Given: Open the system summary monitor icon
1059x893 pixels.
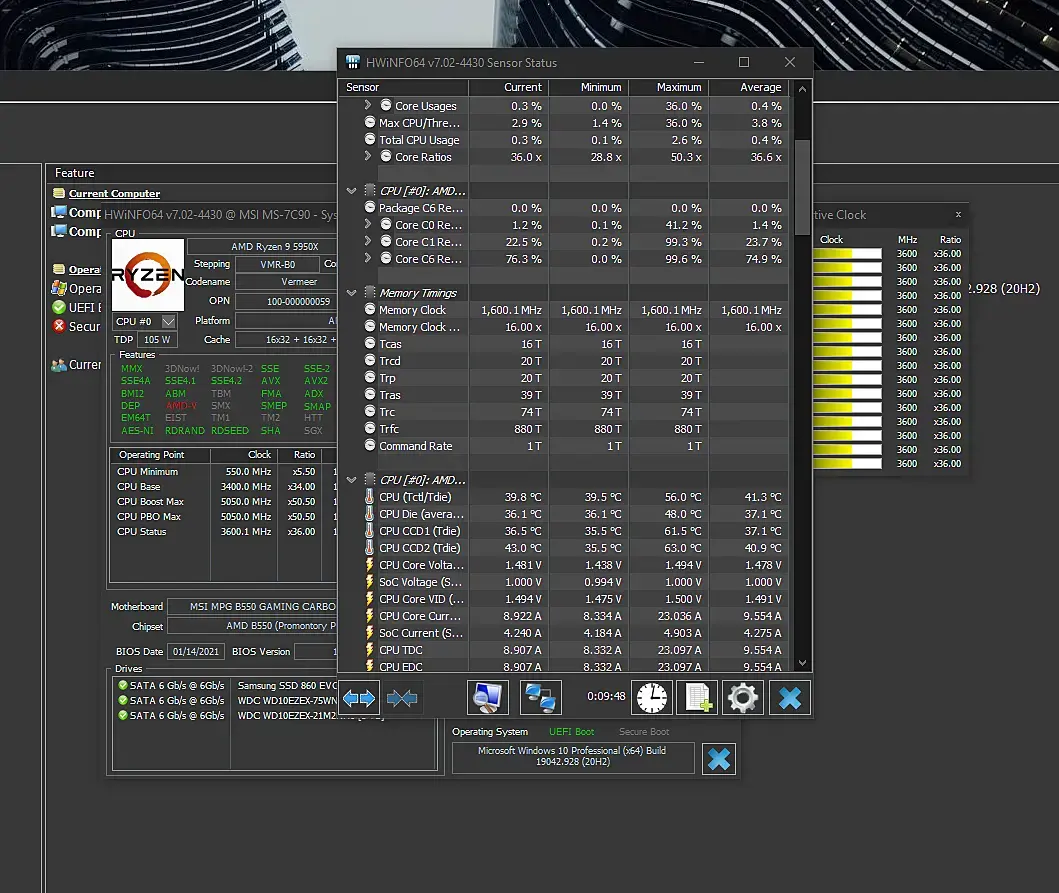Looking at the screenshot, I should coord(488,697).
